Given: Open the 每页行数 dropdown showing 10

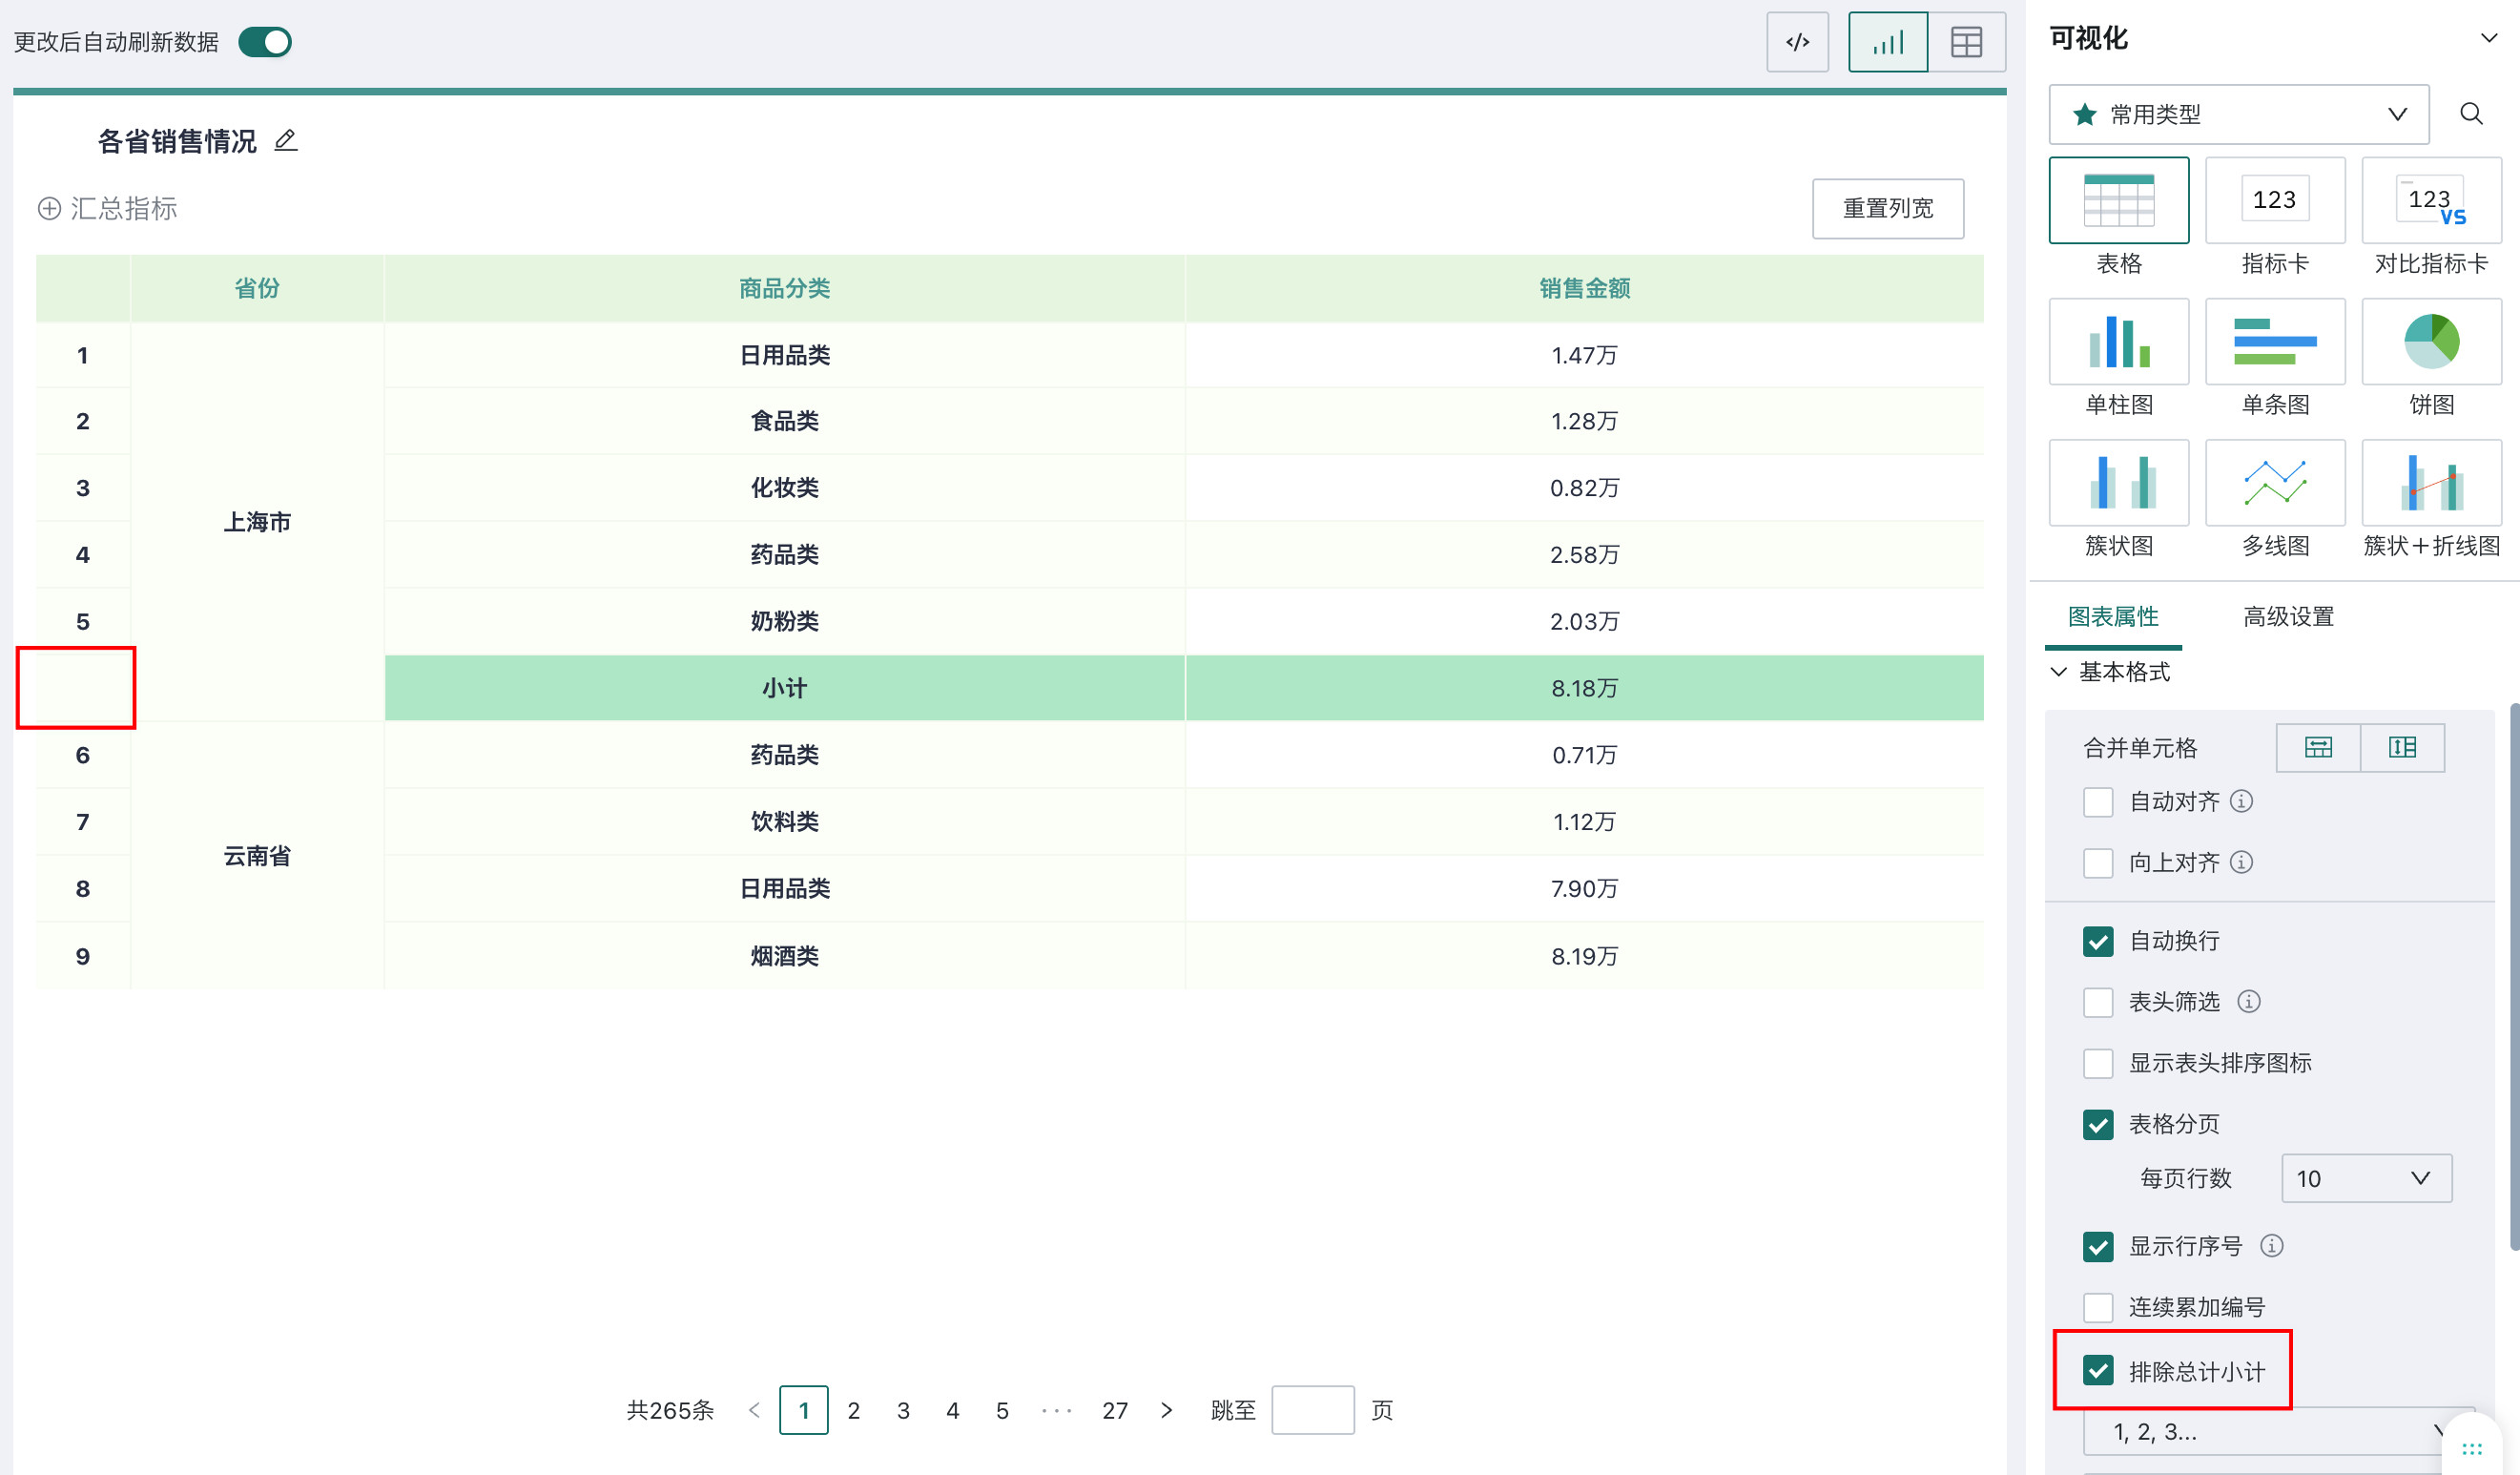Looking at the screenshot, I should point(2366,1178).
